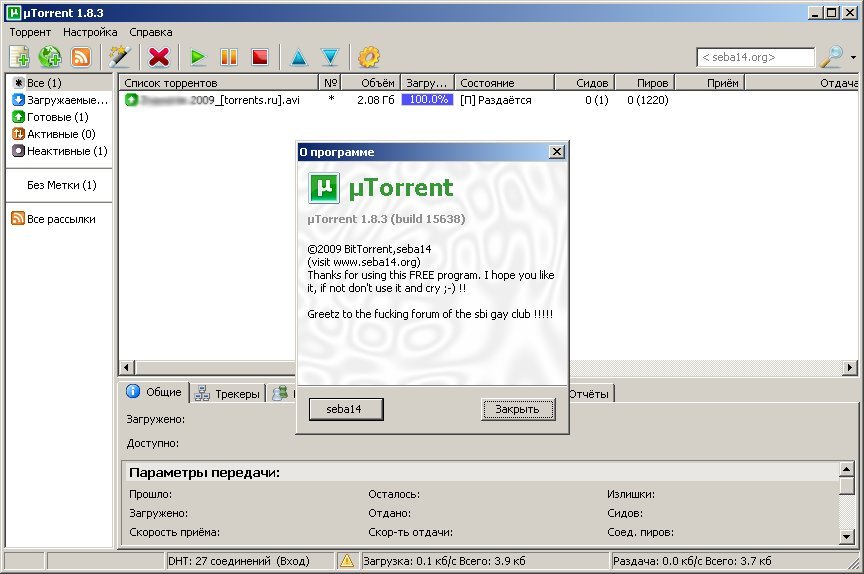Click the µTorrent logo in About dialog
Image resolution: width=864 pixels, height=574 pixels.
[x=323, y=188]
